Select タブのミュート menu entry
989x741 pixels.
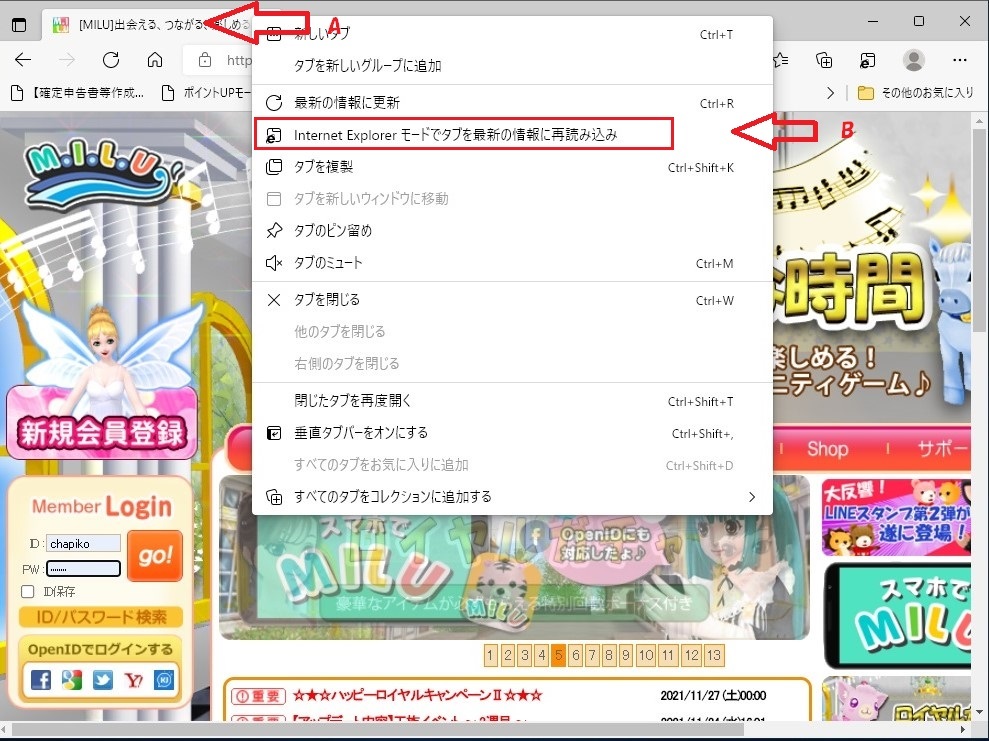point(512,263)
